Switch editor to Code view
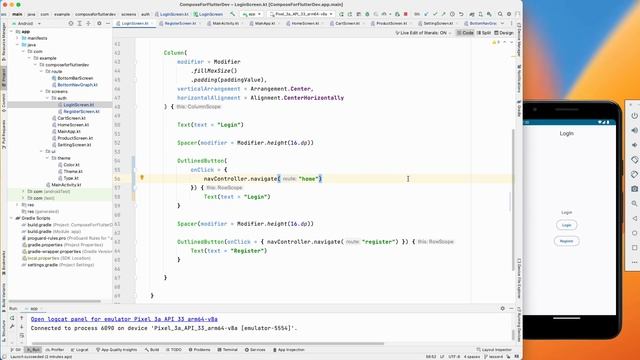 465,33
